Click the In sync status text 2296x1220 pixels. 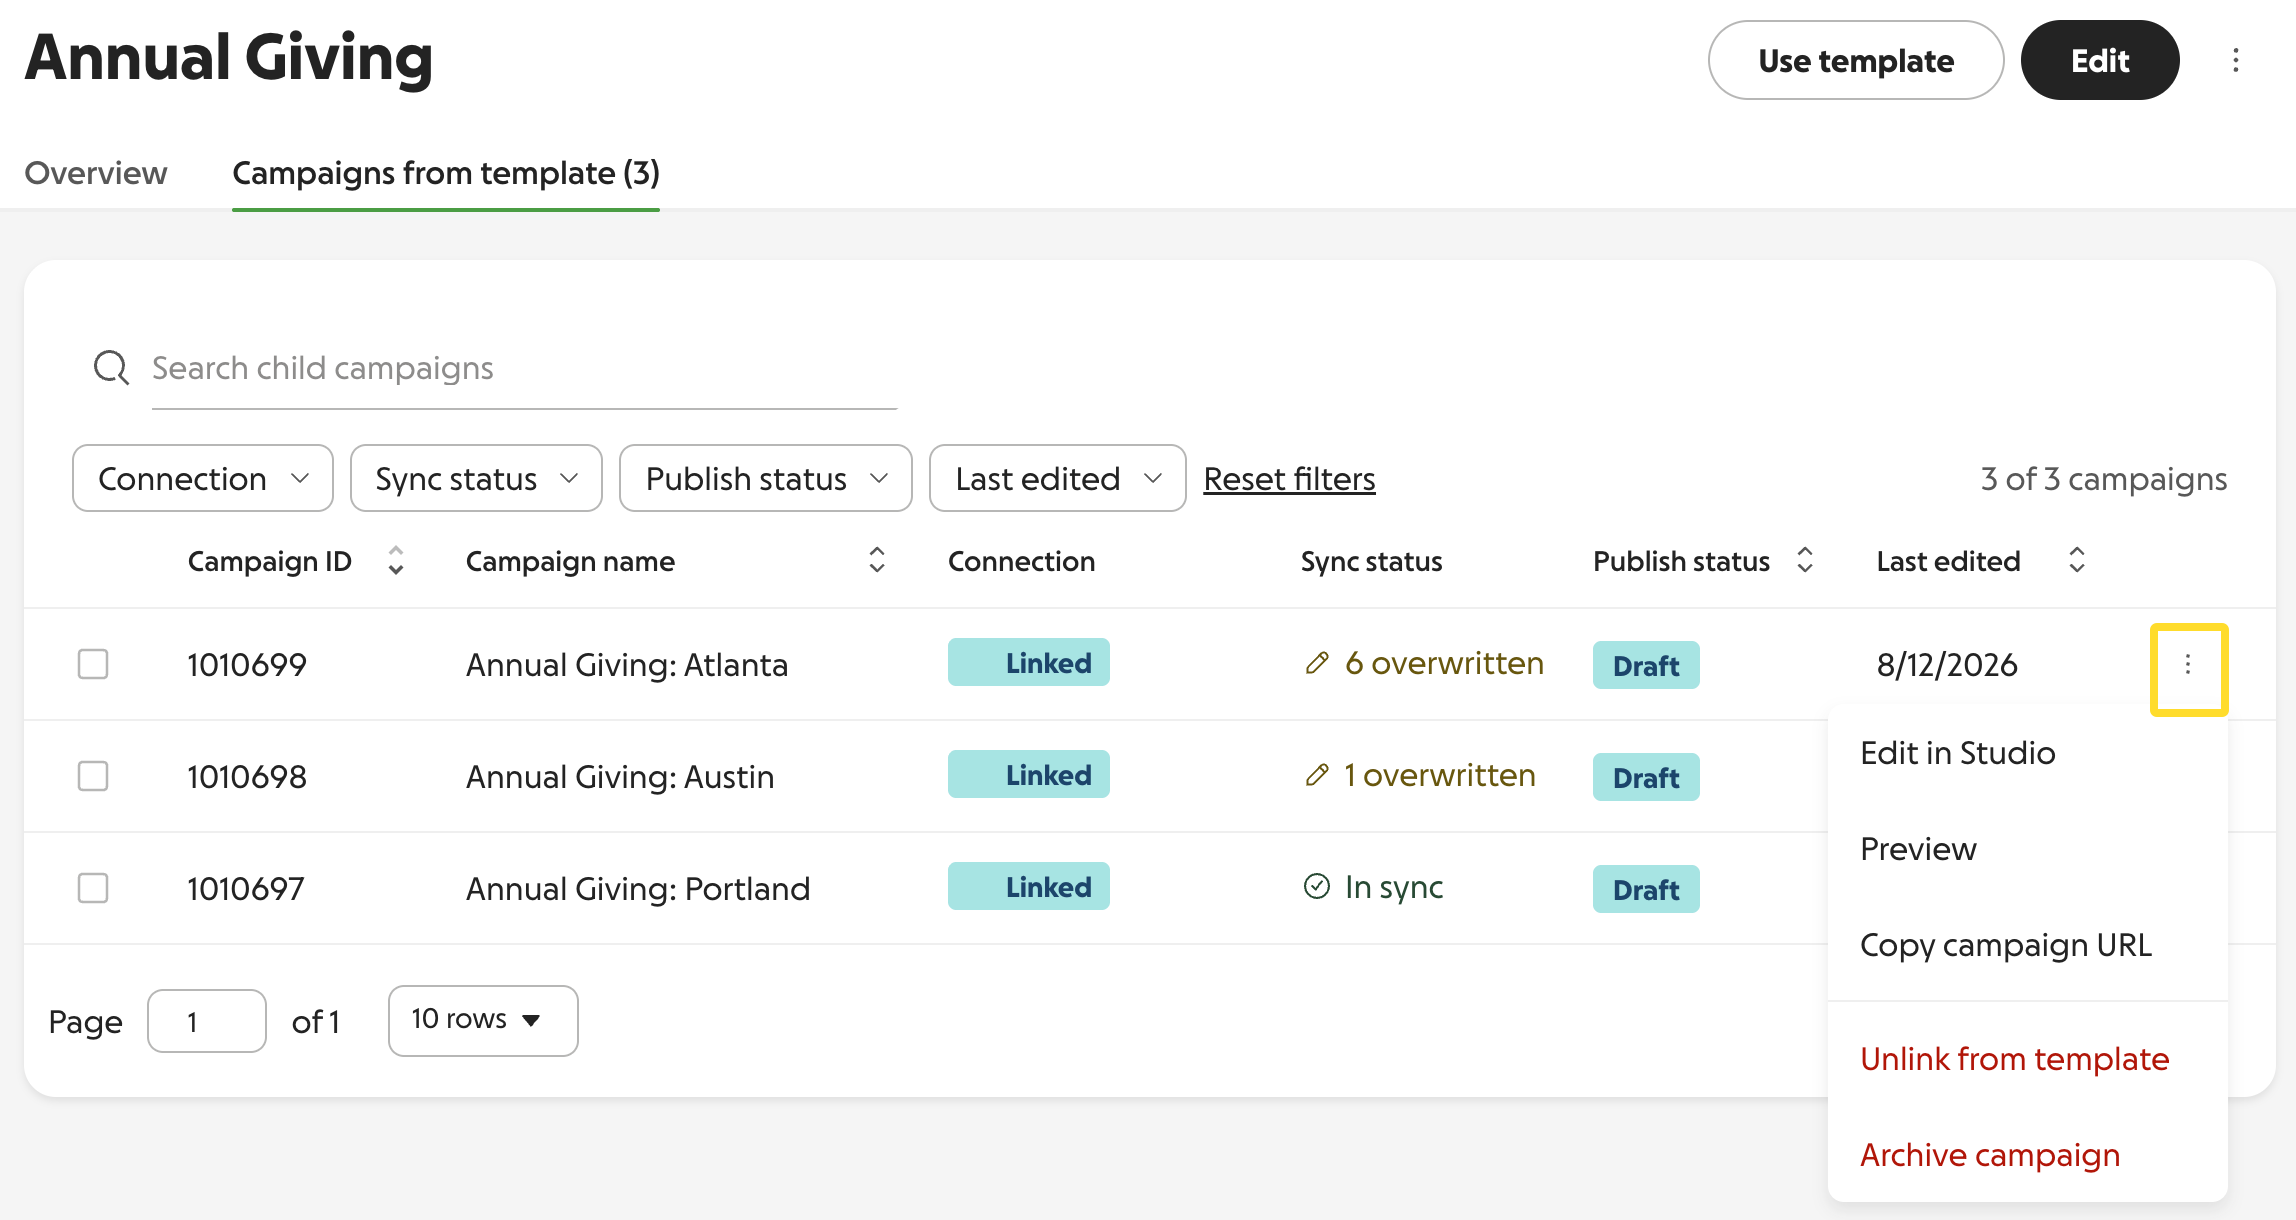coord(1394,887)
